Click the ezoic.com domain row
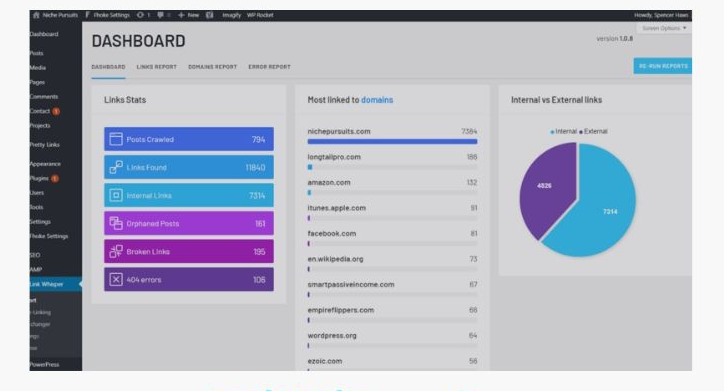Screen dimensions: 724x391 point(392,364)
